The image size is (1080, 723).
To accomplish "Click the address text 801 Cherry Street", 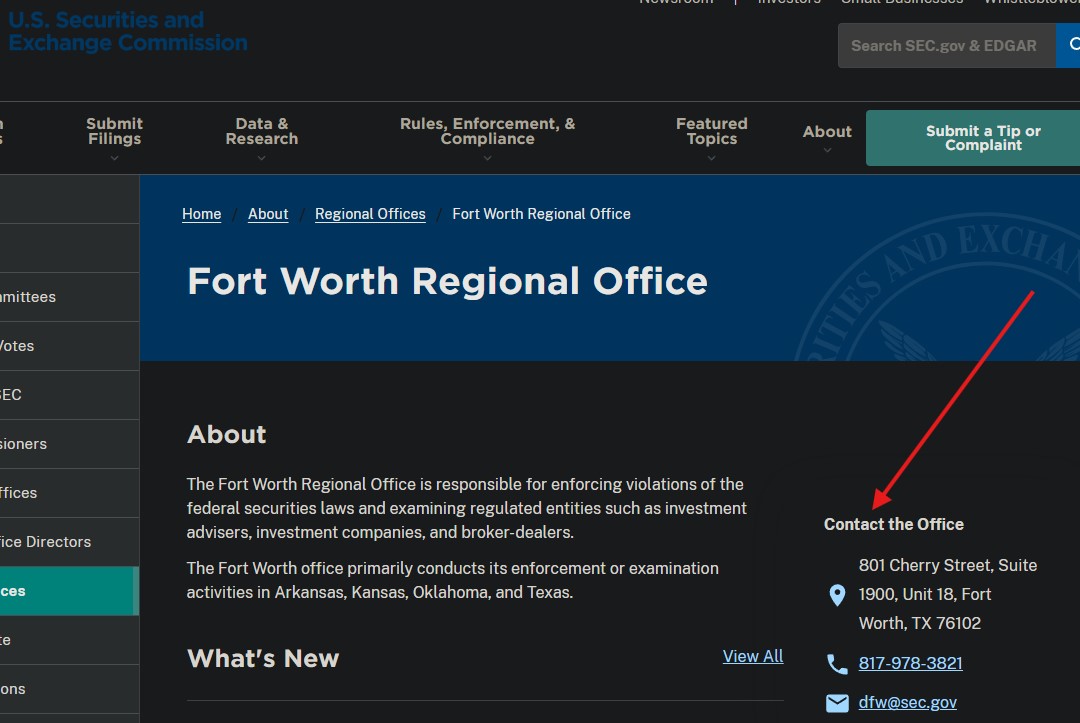I will click(x=948, y=594).
